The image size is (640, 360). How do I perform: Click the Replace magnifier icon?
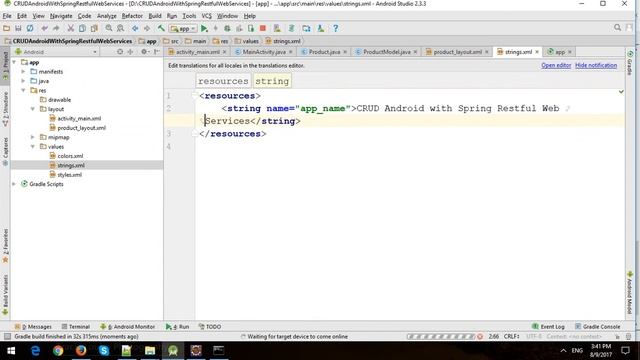click(120, 28)
